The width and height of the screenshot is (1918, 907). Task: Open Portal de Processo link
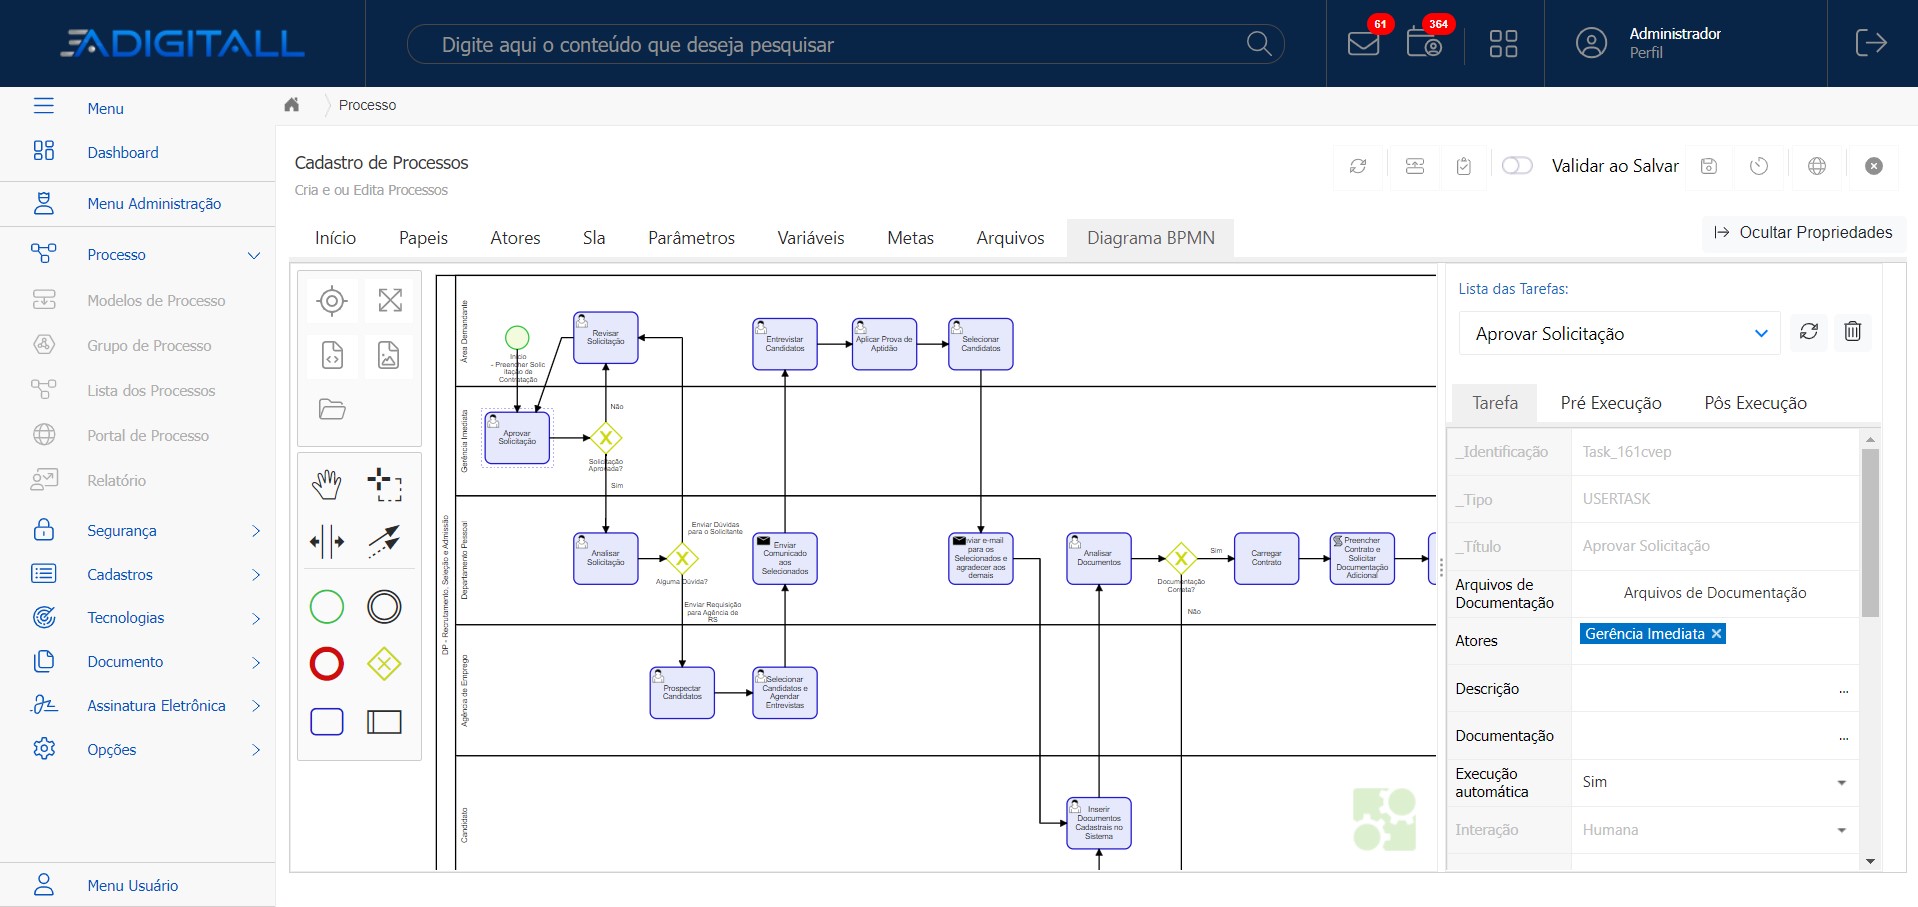pos(148,435)
